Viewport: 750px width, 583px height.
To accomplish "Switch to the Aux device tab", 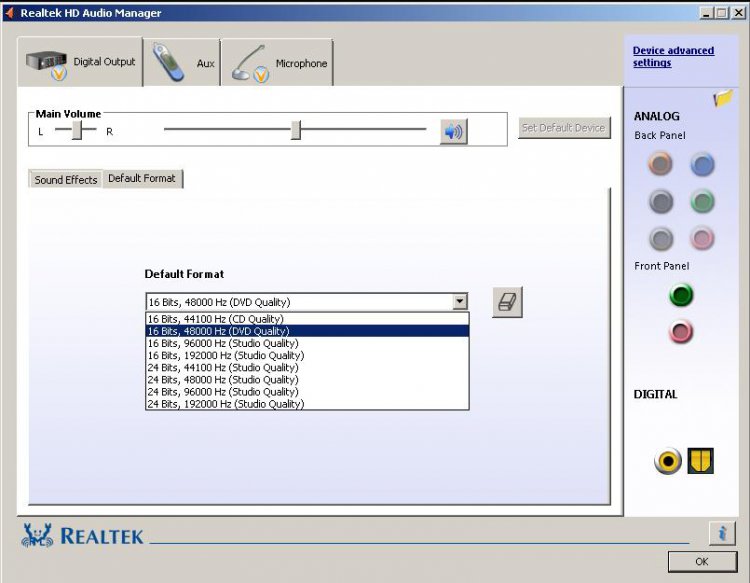I will [182, 63].
